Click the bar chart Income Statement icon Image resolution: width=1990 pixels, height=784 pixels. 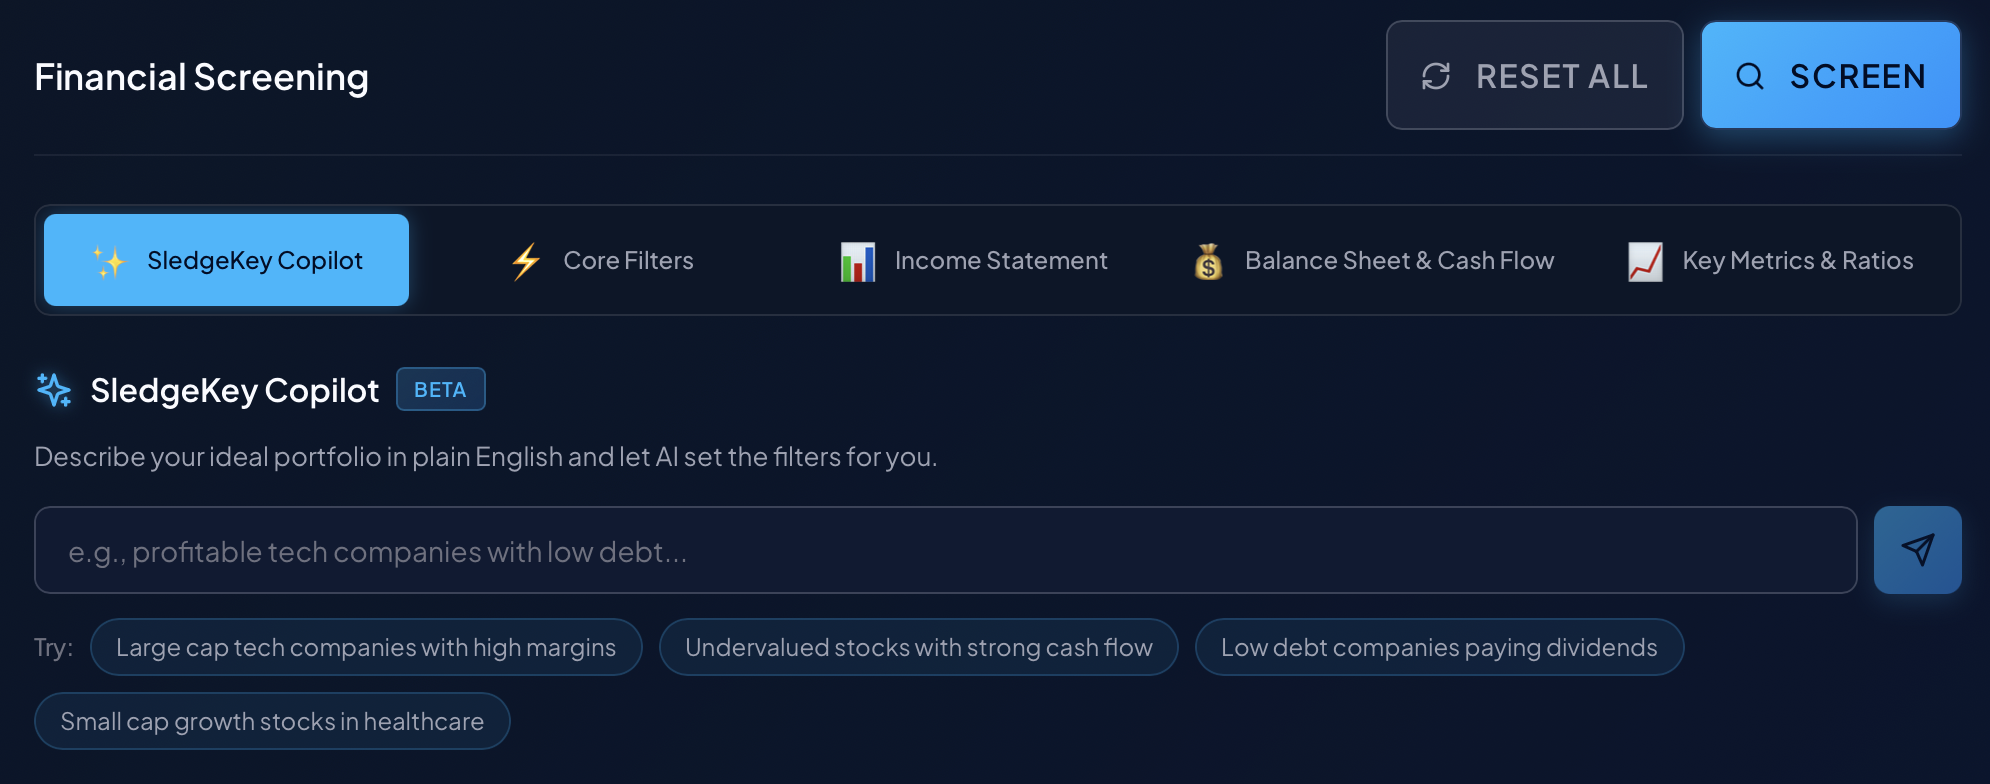(857, 261)
